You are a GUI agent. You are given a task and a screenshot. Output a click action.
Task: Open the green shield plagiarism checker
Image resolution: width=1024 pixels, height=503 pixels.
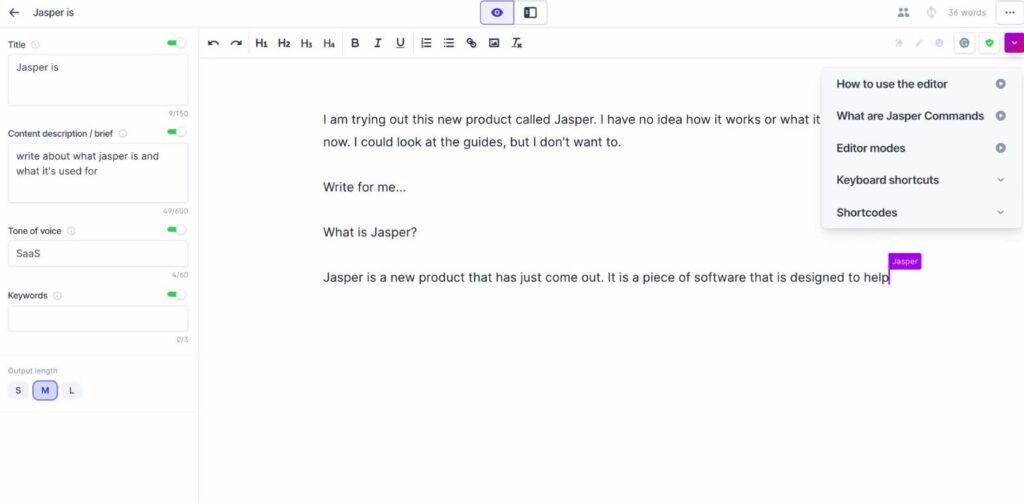[x=989, y=43]
